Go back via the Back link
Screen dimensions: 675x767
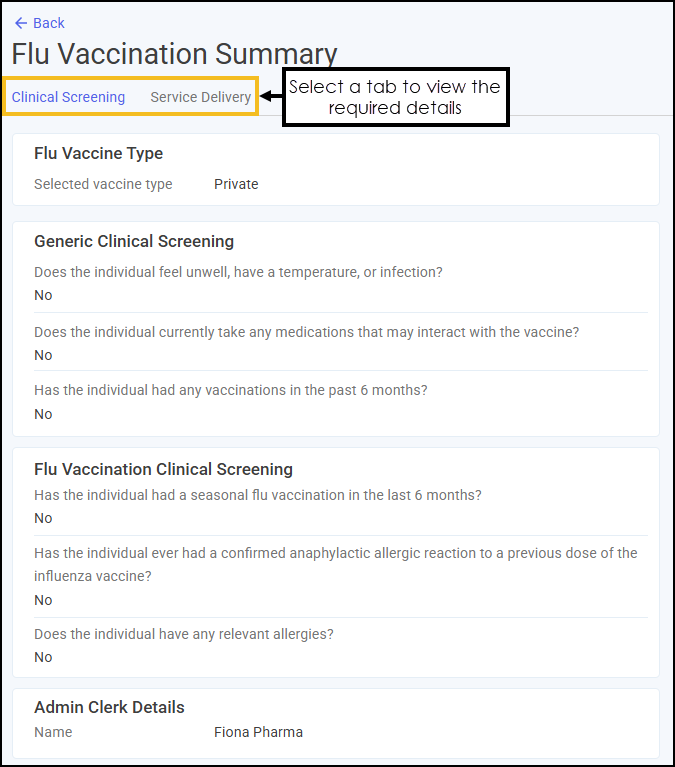click(x=40, y=23)
